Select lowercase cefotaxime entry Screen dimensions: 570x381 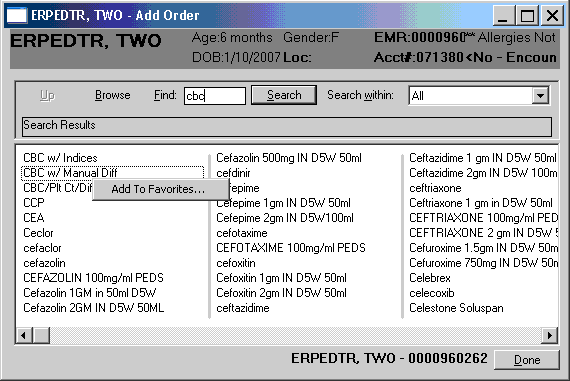tap(242, 233)
